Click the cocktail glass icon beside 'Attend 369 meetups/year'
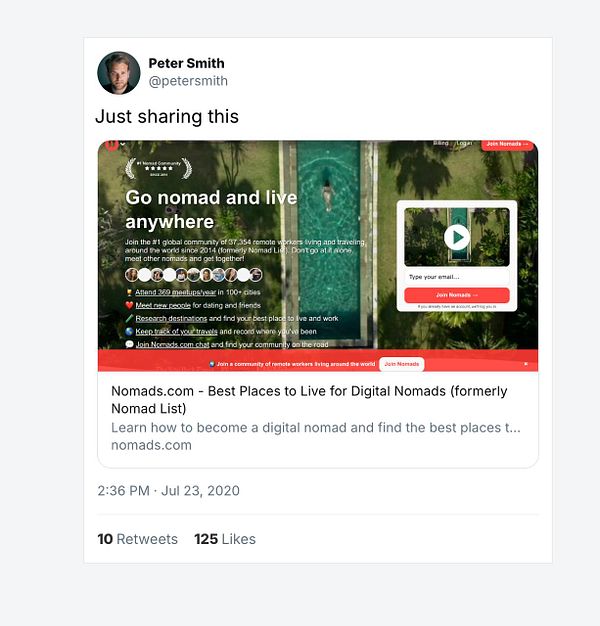Image resolution: width=600 pixels, height=626 pixels. pyautogui.click(x=129, y=293)
